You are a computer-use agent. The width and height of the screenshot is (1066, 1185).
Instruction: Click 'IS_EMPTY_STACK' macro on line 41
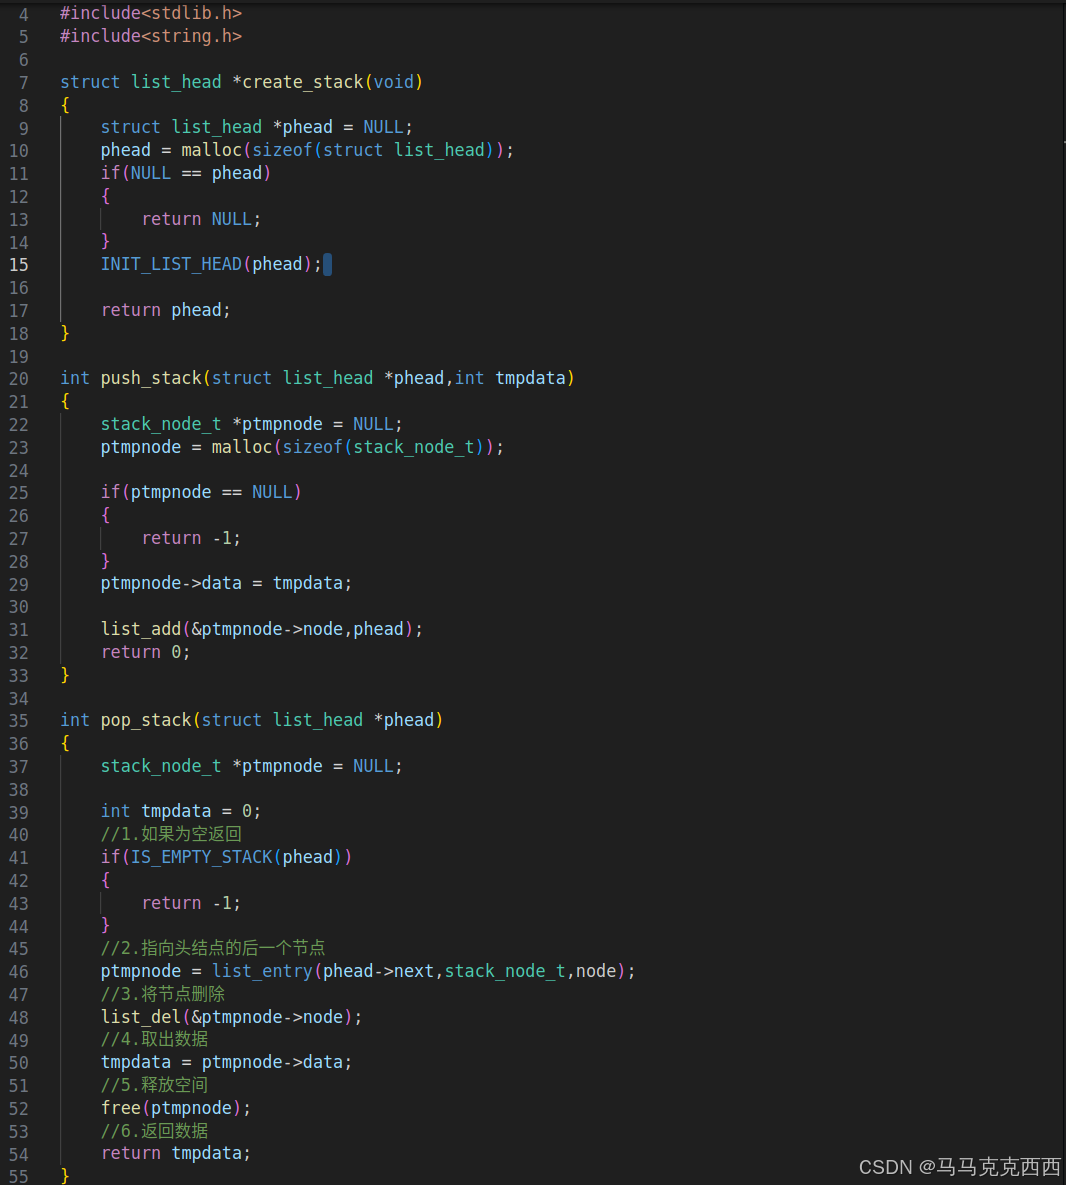202,857
